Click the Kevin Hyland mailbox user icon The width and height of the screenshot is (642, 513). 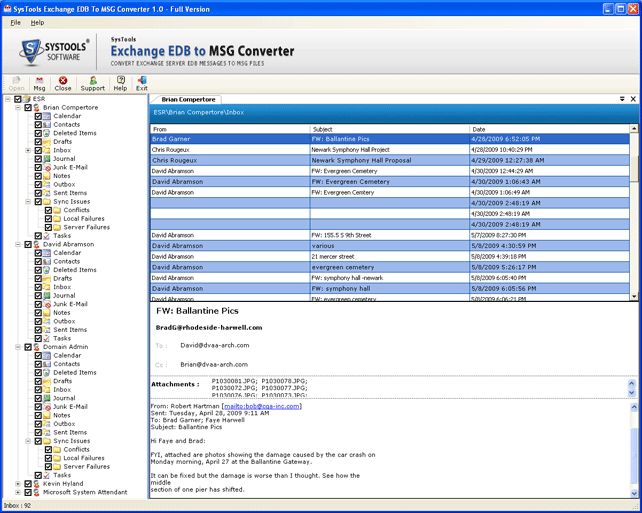click(37, 484)
